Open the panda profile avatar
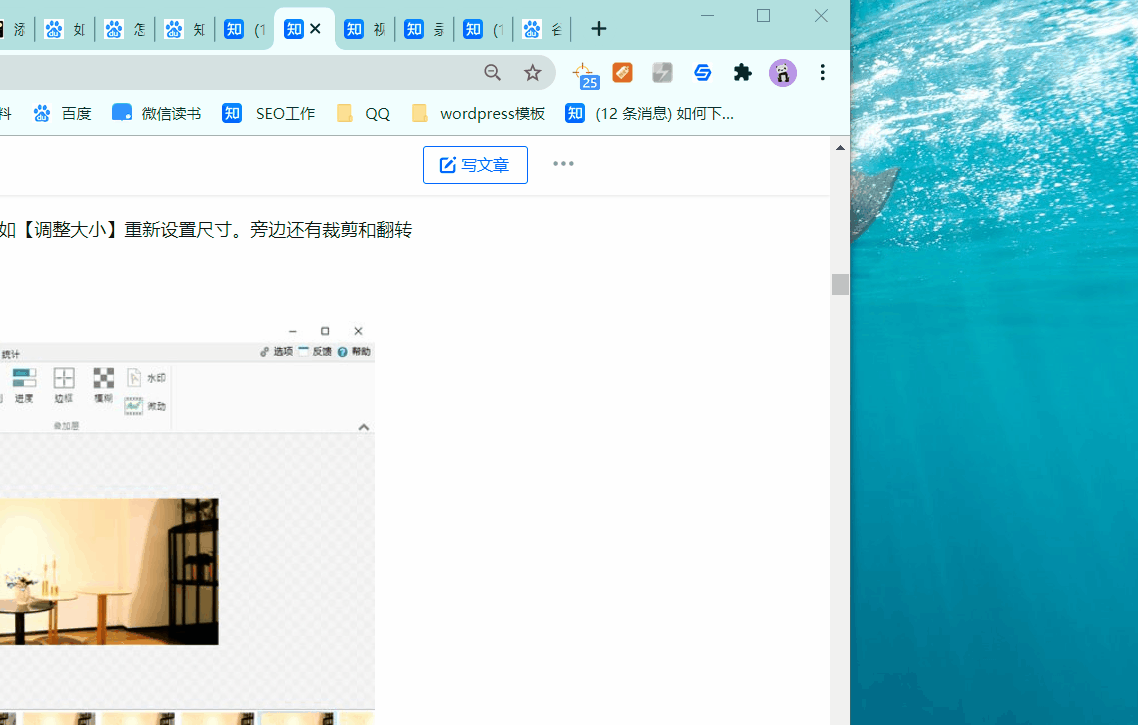The height and width of the screenshot is (725, 1138). coord(782,73)
